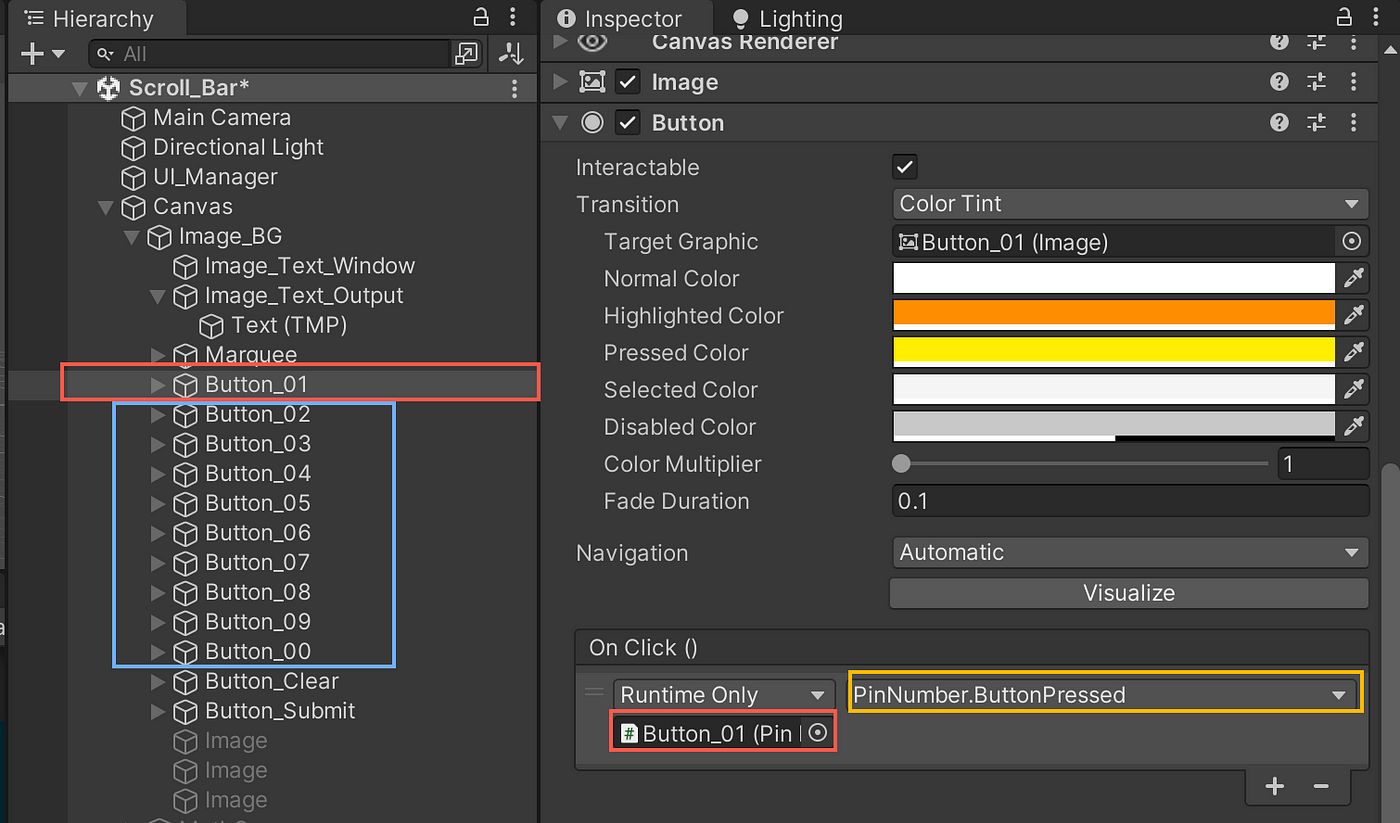This screenshot has height=823, width=1400.
Task: Open the Hierarchy panel three-dot menu
Action: pyautogui.click(x=513, y=17)
